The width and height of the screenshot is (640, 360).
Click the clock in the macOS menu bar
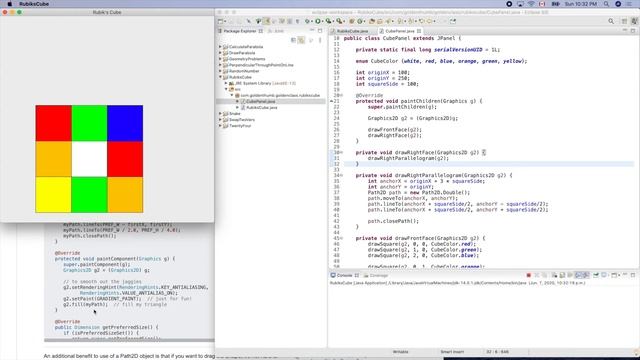[x=580, y=4]
